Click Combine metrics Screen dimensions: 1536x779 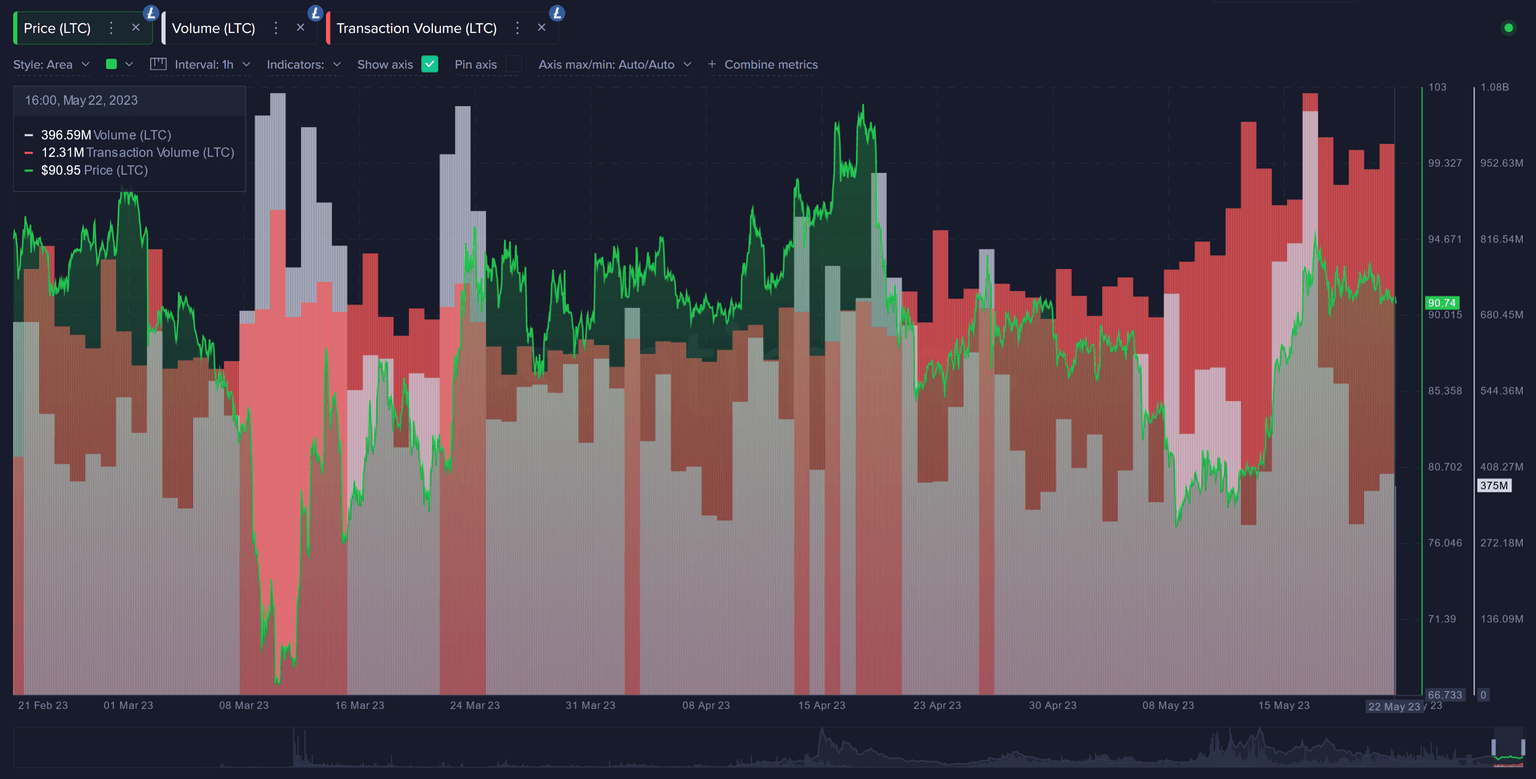[770, 64]
